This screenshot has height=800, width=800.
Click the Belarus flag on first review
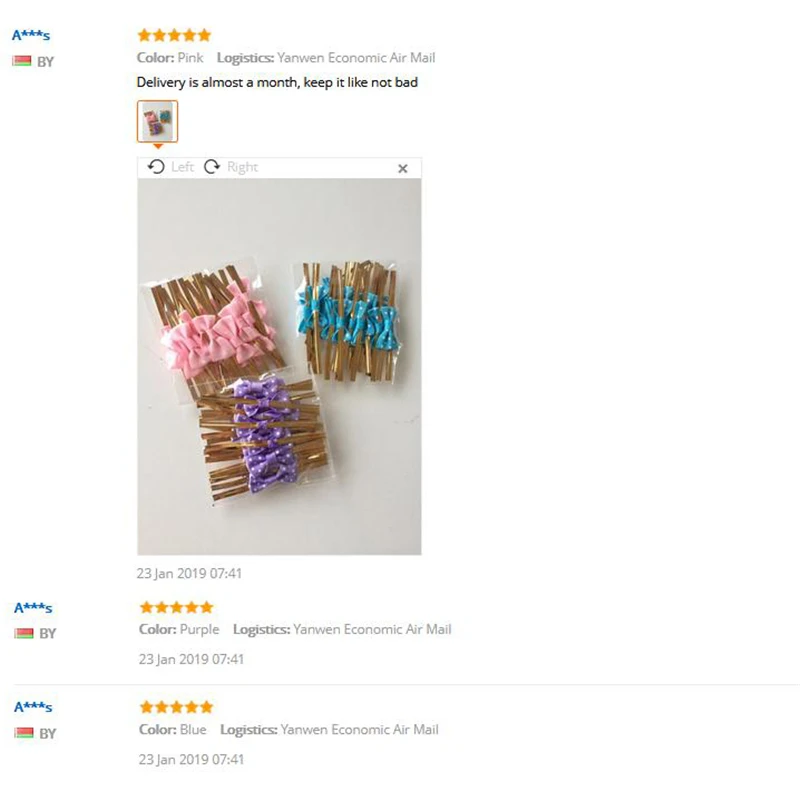tap(21, 61)
